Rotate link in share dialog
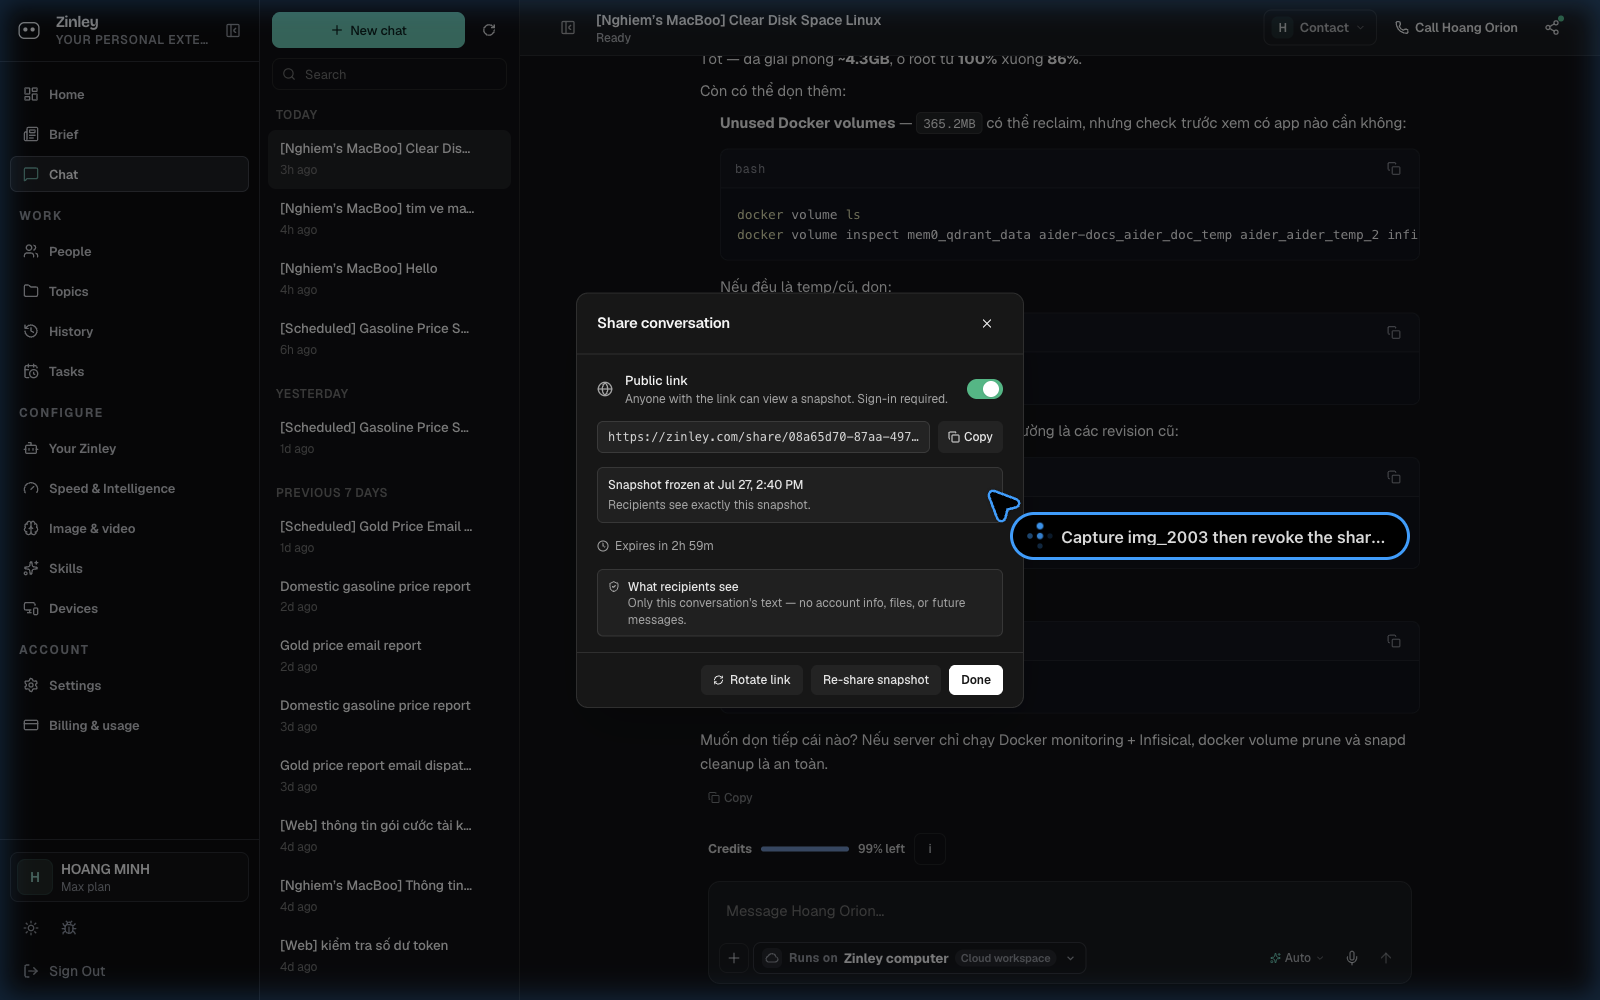The image size is (1600, 1000). [751, 680]
